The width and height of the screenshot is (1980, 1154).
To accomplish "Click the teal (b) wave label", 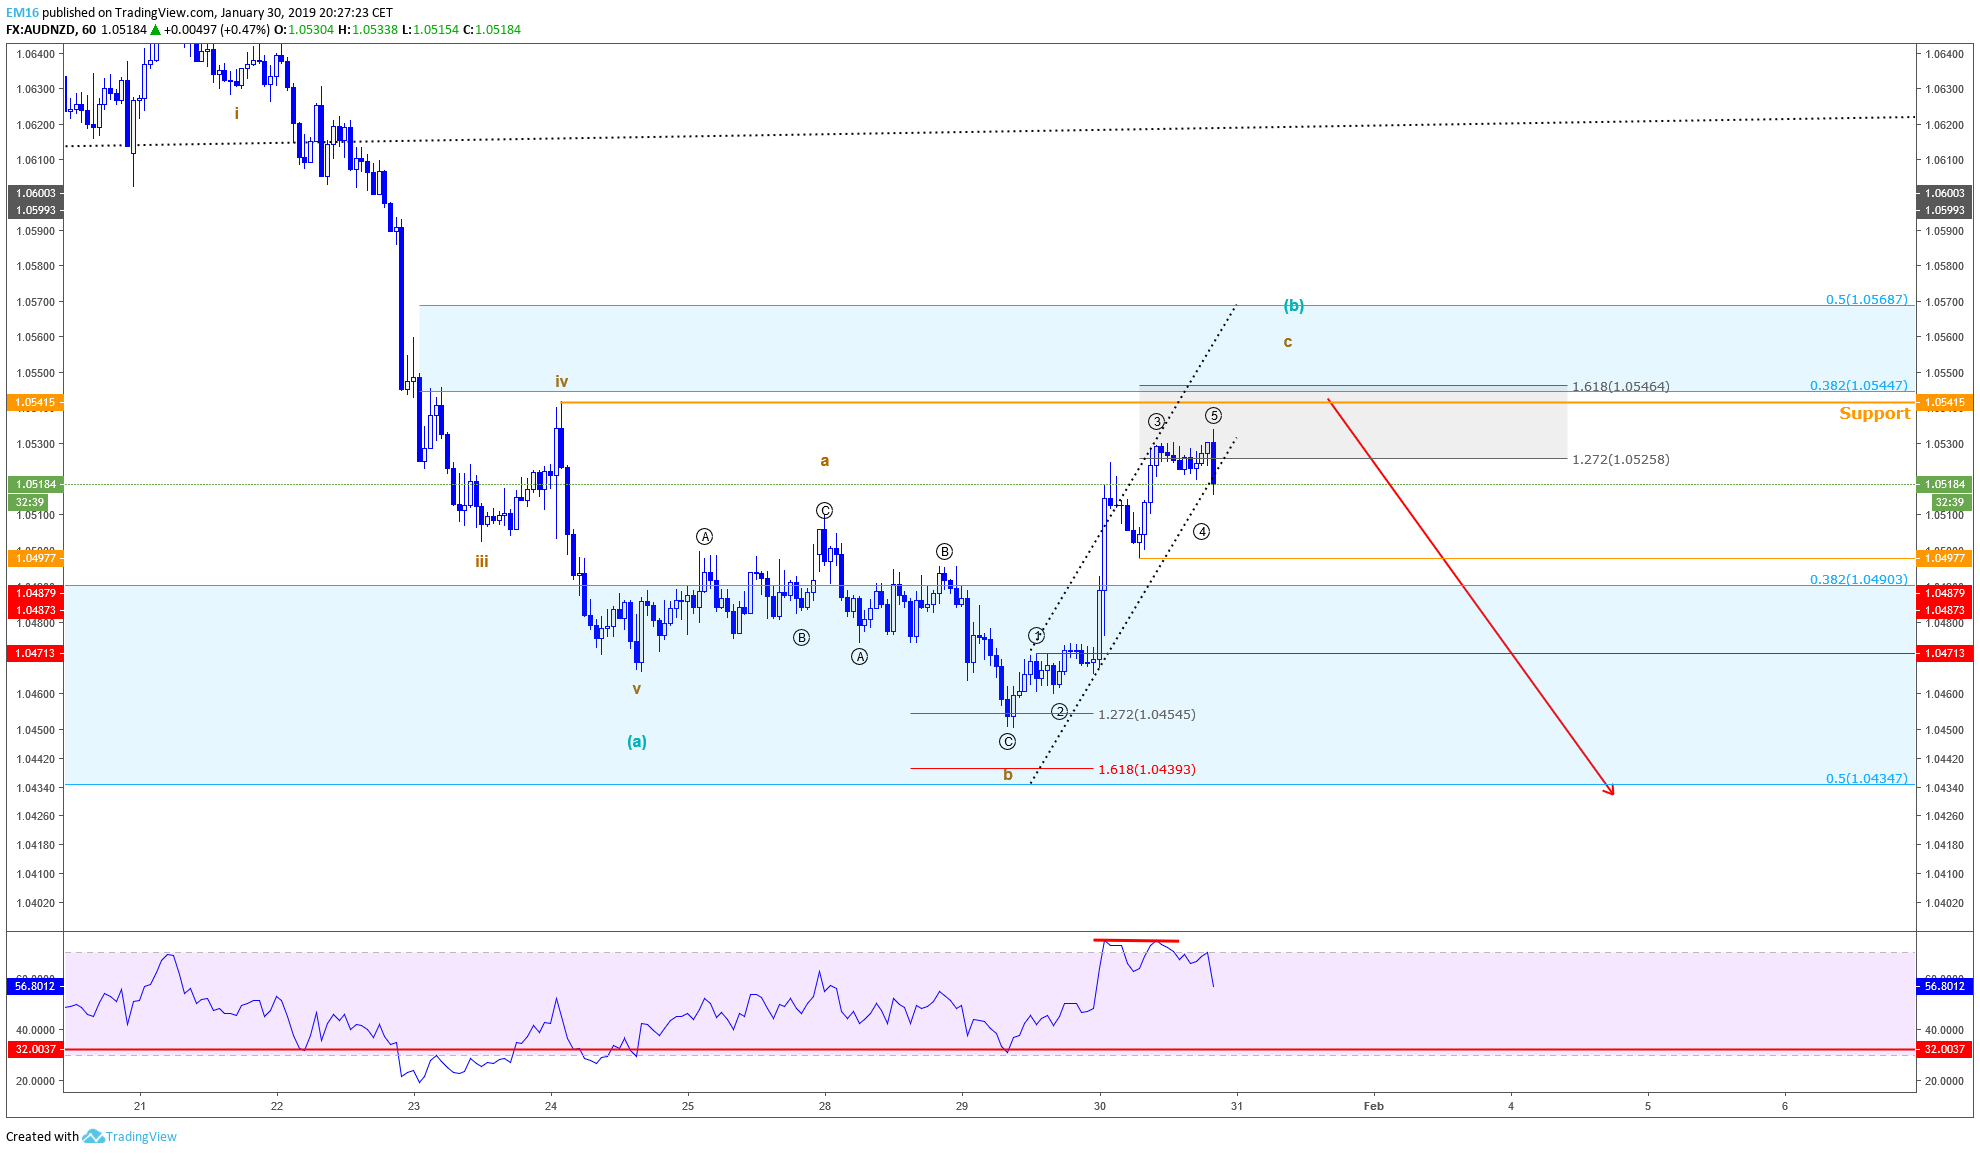I will coord(1294,306).
